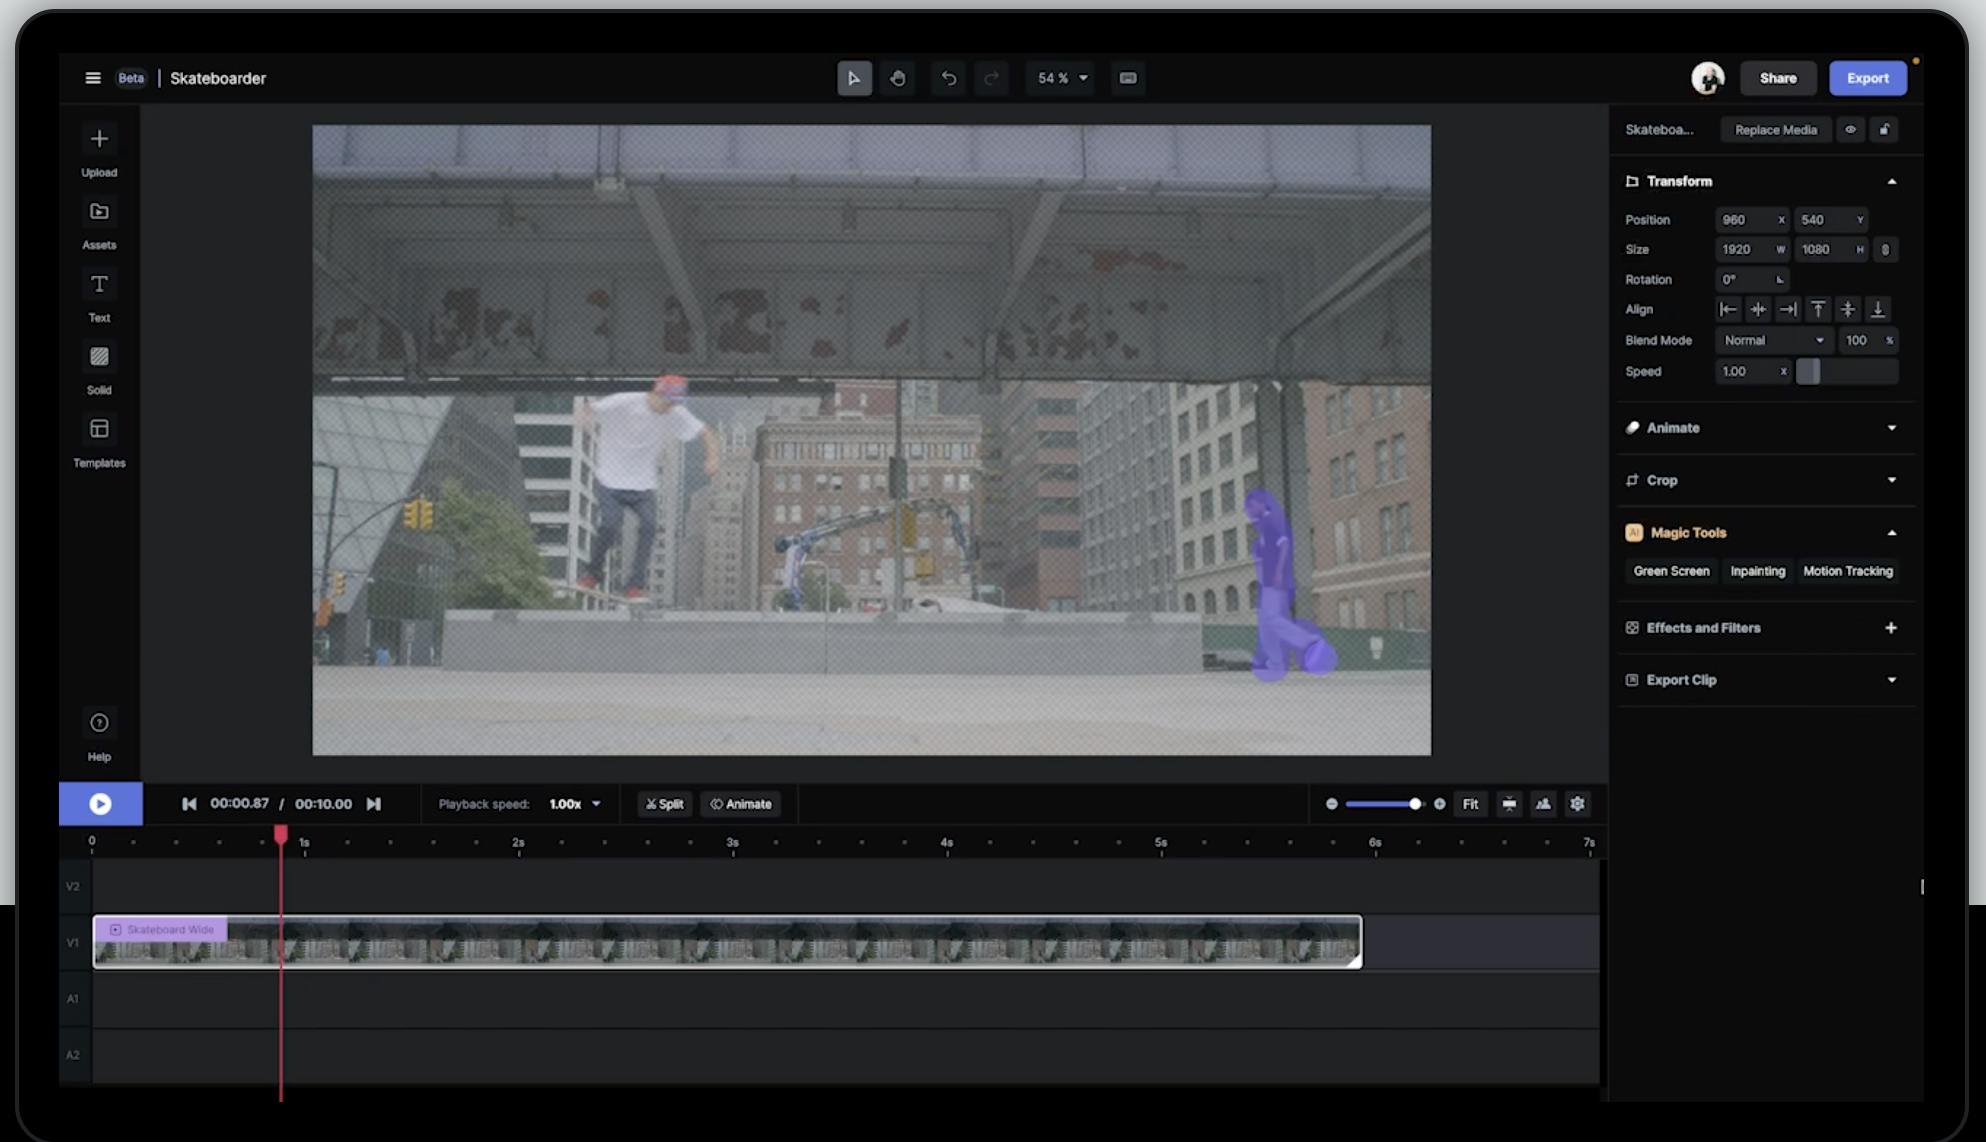Open the Assets folder panel
The height and width of the screenshot is (1142, 1986).
click(x=99, y=212)
